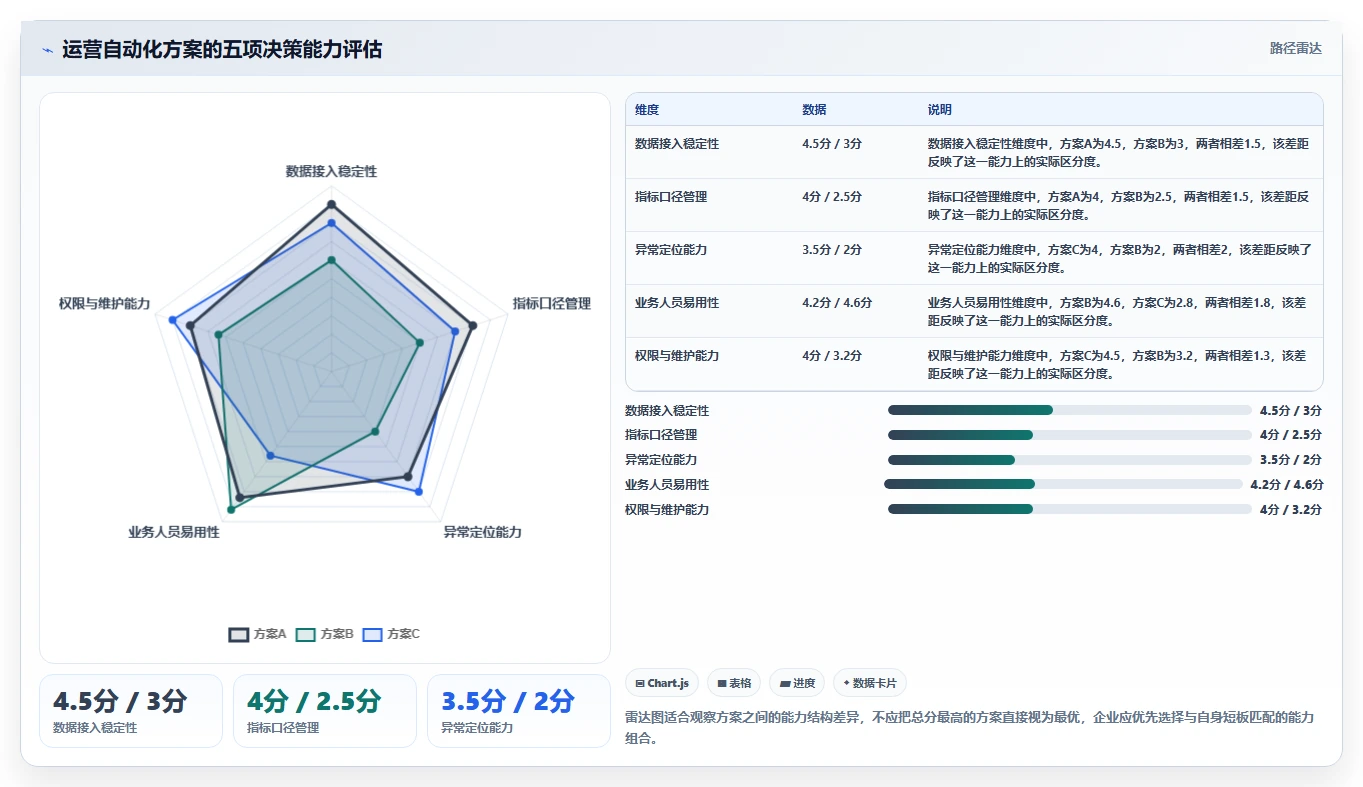Click the lightning icon beside the title

[x=47, y=50]
